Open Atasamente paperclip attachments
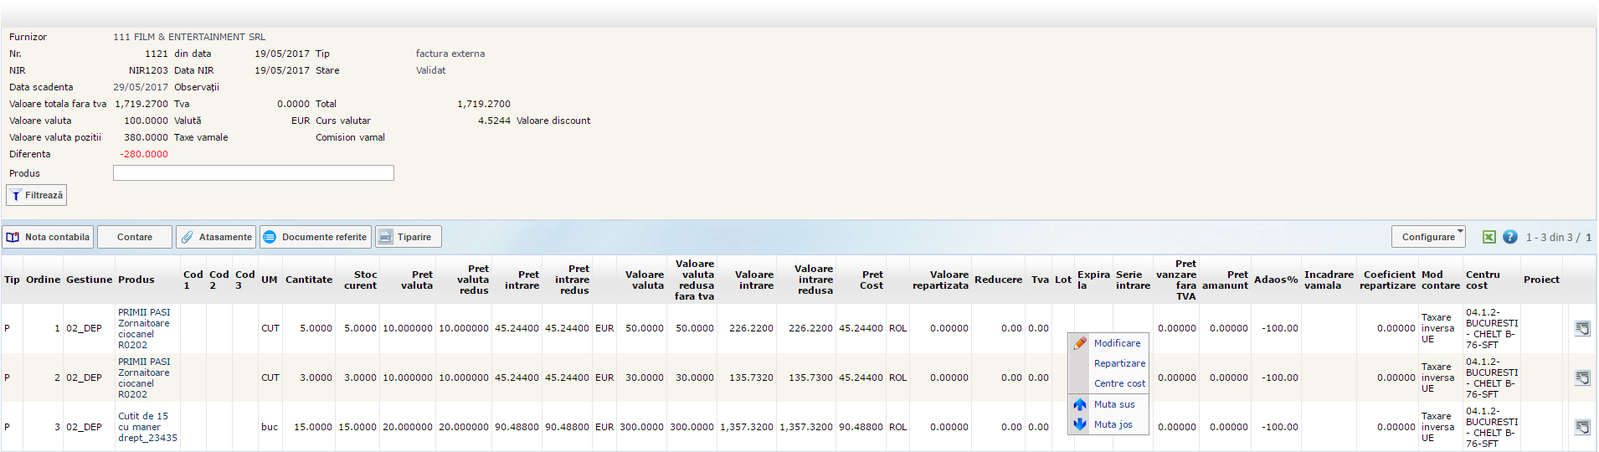The width and height of the screenshot is (1599, 452). [216, 237]
